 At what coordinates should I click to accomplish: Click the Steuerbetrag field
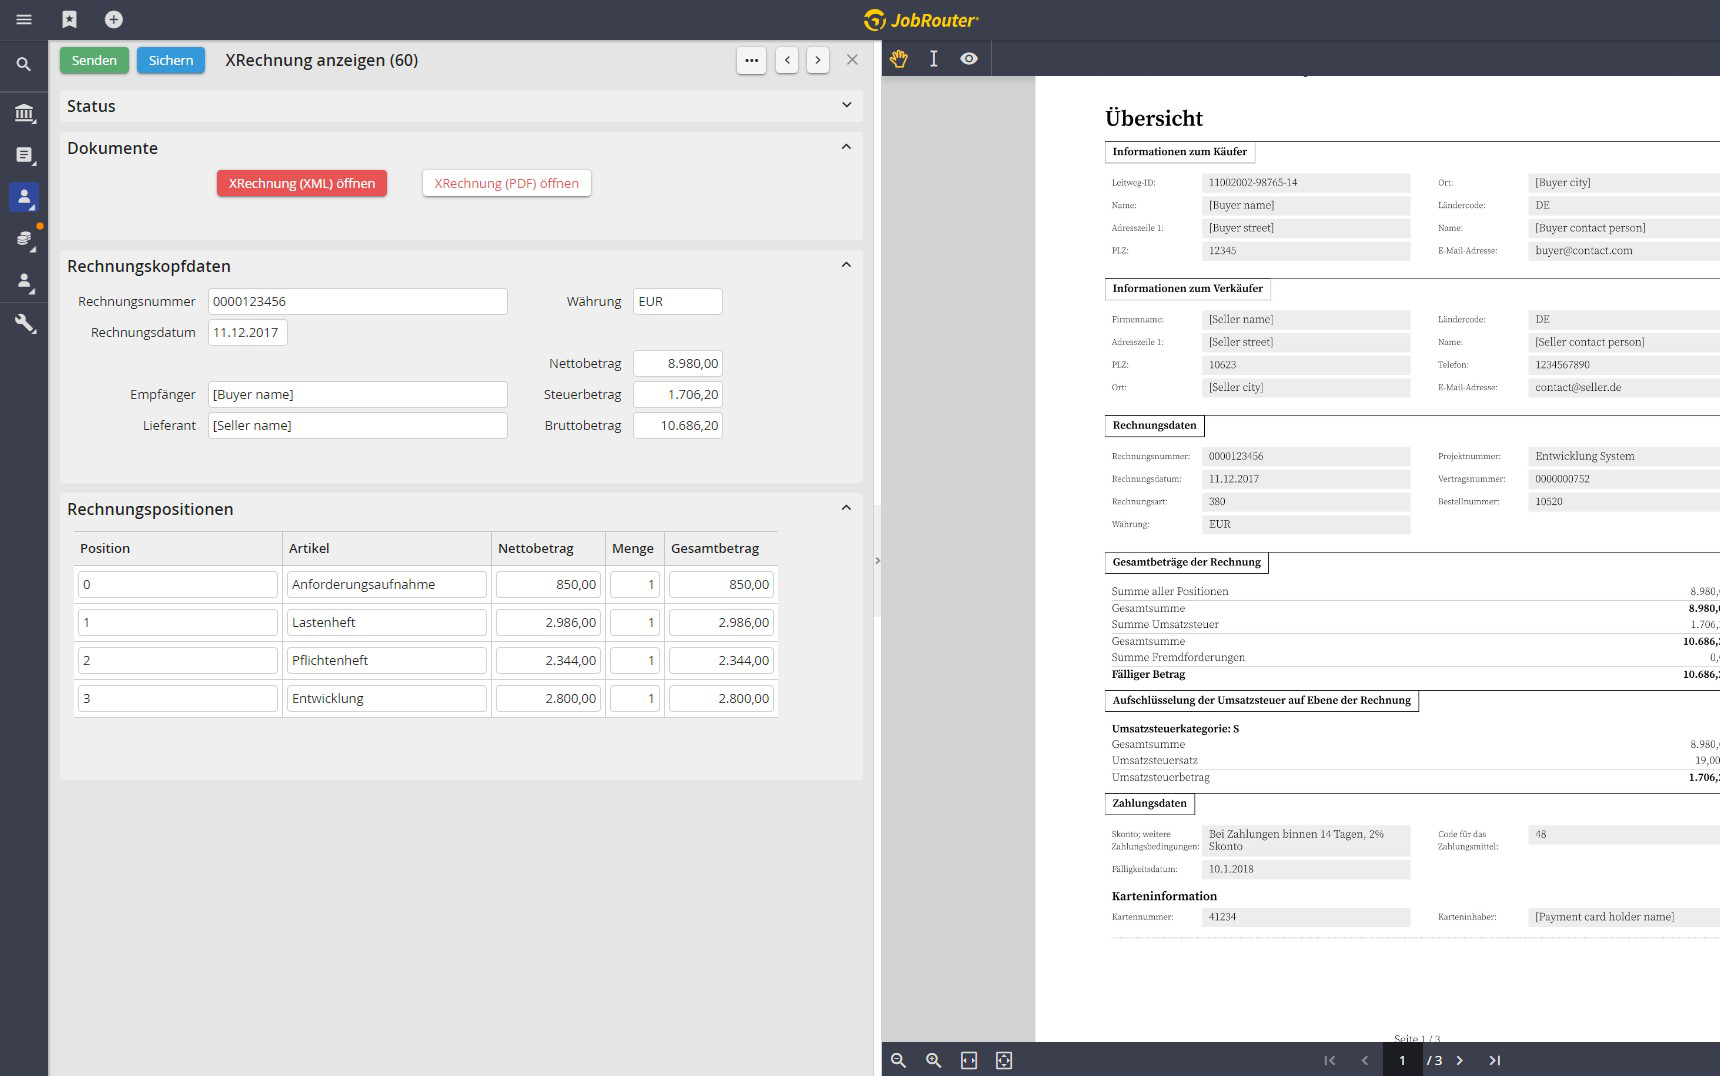point(678,394)
